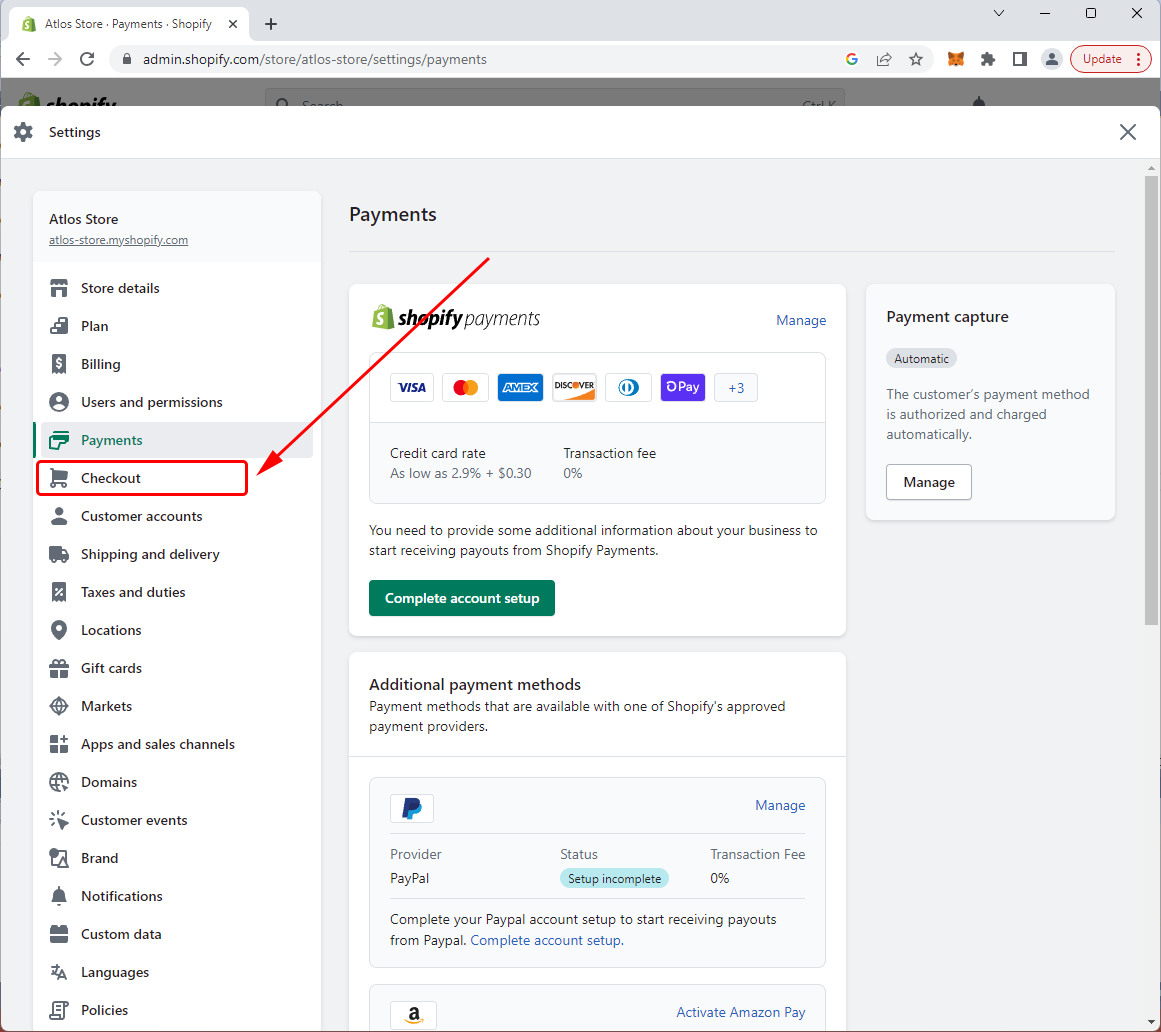Go to Languages settings

pyautogui.click(x=115, y=972)
